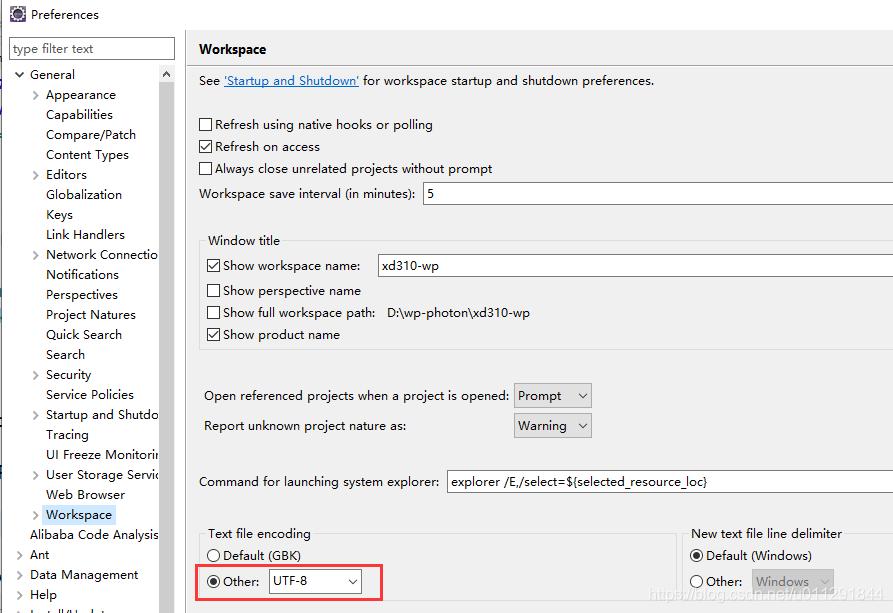Open the Warning dropdown for unknown project nature

(x=552, y=426)
